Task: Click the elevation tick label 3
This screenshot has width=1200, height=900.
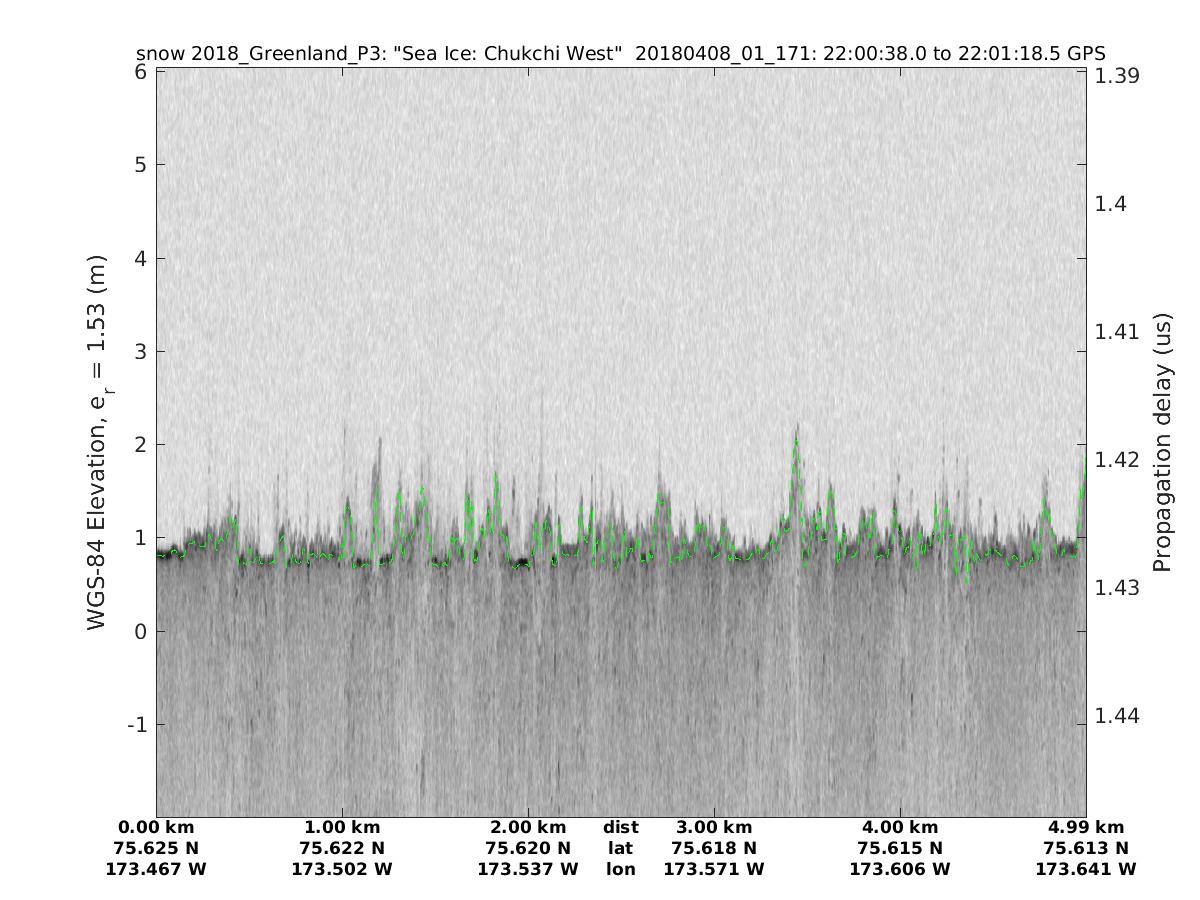Action: click(141, 351)
